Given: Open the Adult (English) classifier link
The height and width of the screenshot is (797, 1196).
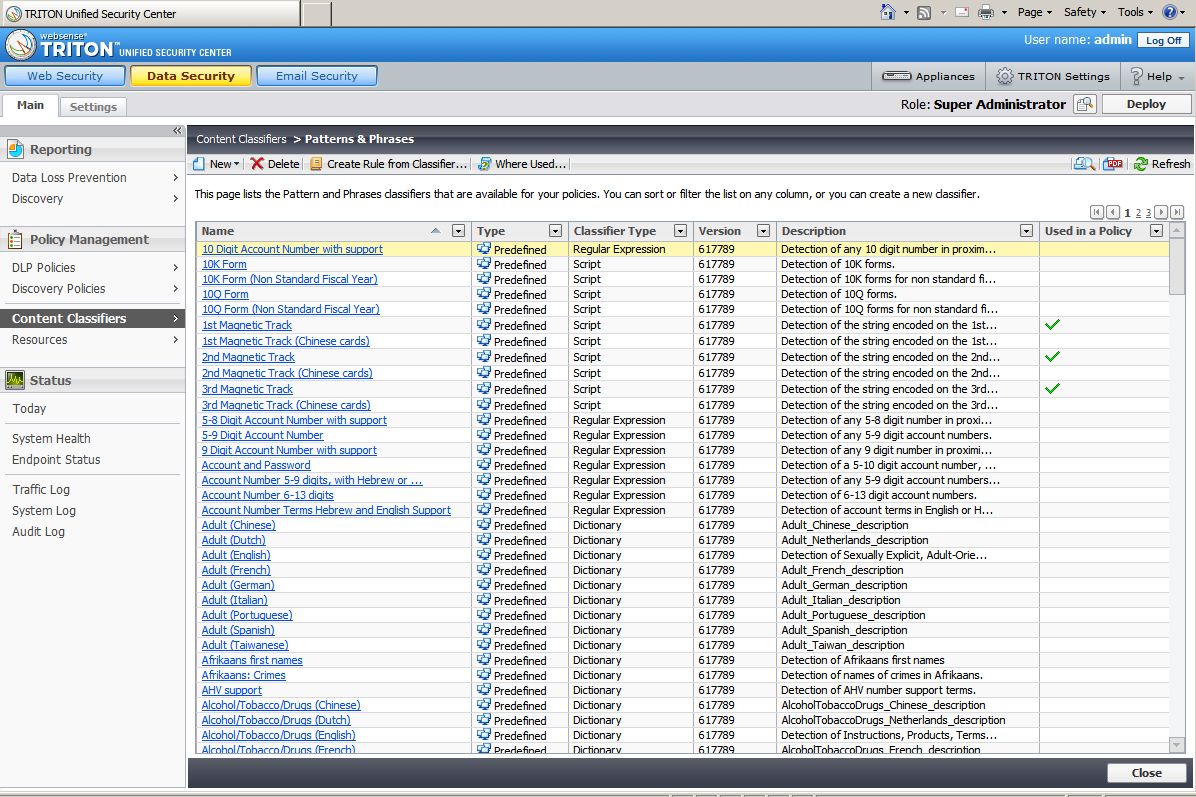Looking at the screenshot, I should (x=236, y=555).
